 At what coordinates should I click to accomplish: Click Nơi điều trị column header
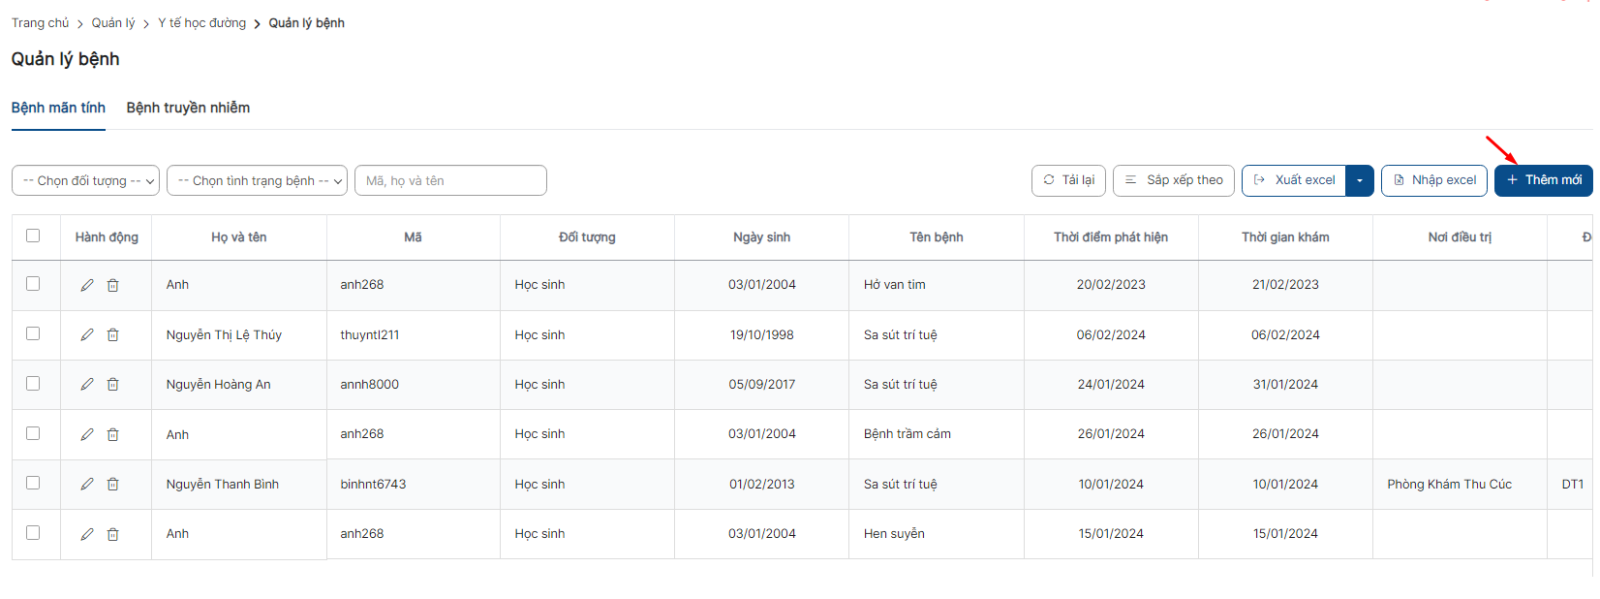pos(1460,238)
